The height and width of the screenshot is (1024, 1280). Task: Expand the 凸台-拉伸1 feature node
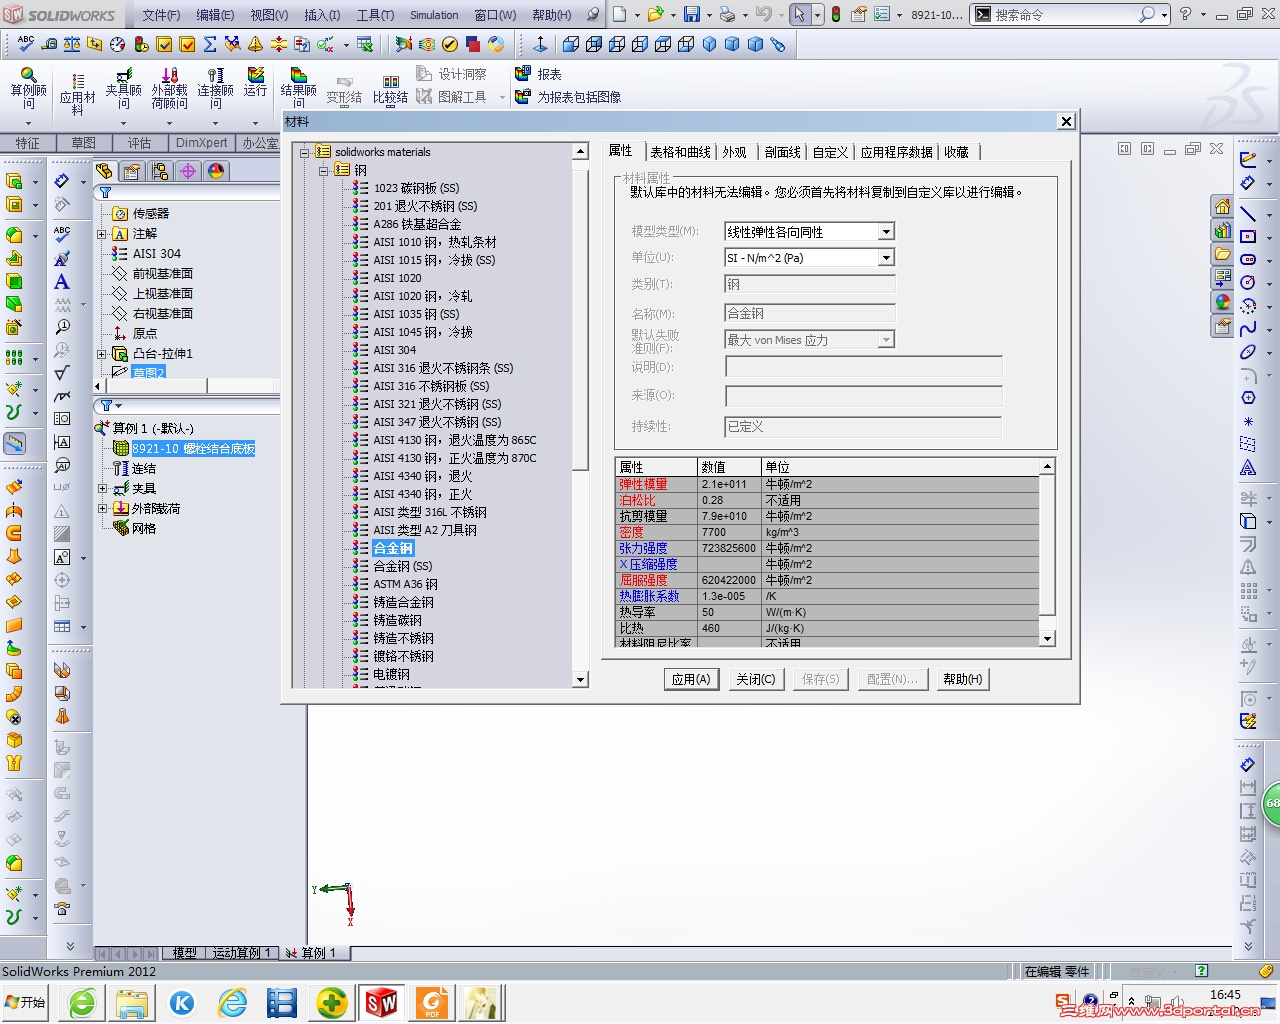(101, 354)
